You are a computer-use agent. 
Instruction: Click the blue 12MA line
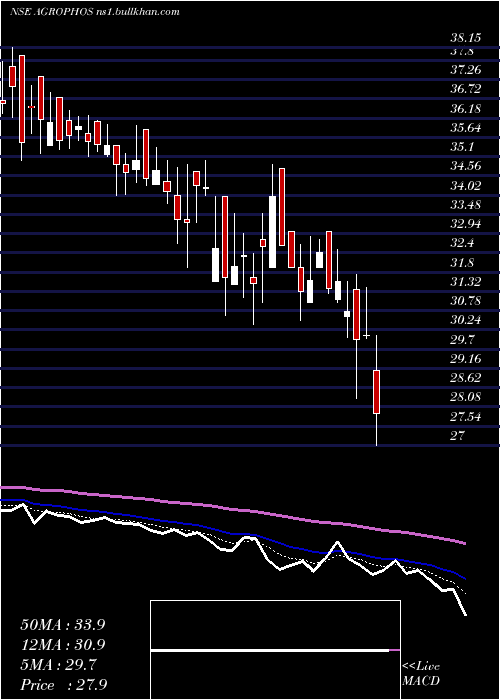232,533
